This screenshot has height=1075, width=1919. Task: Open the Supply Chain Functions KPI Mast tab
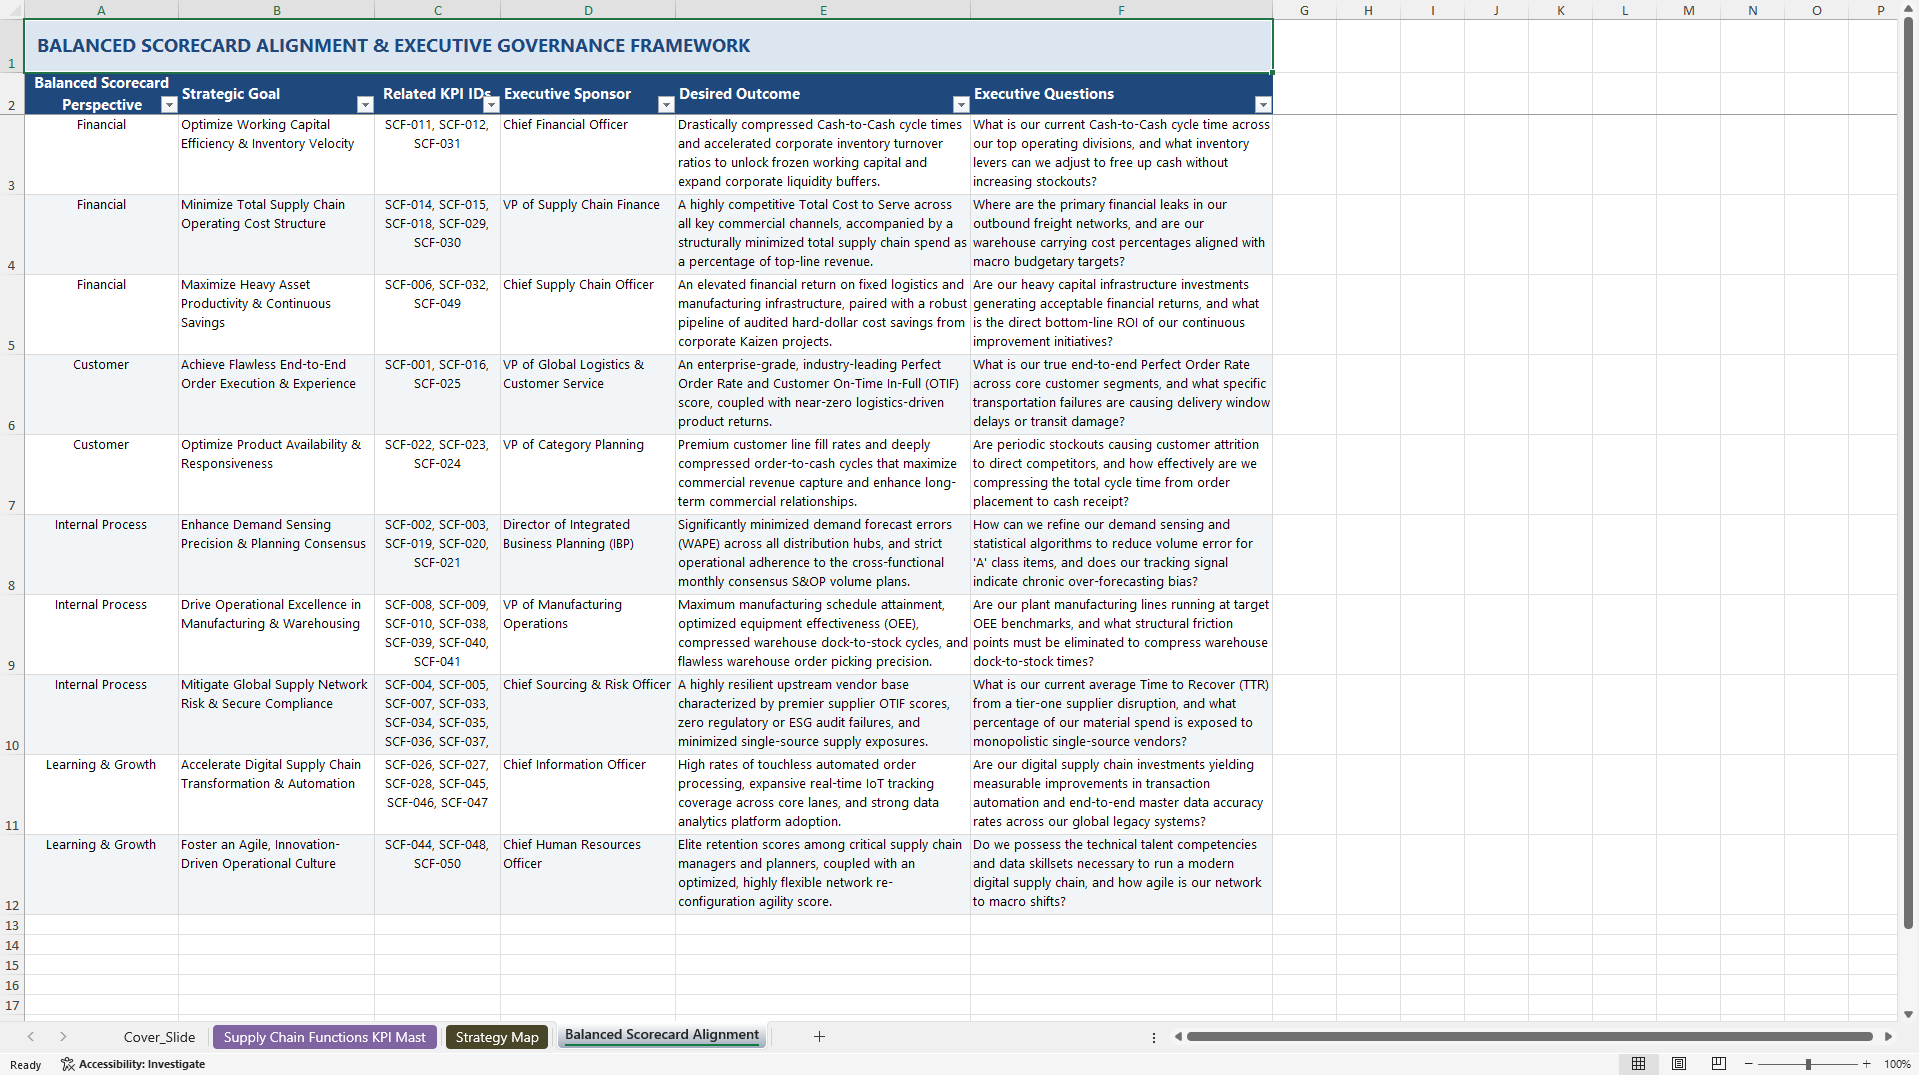click(x=324, y=1037)
